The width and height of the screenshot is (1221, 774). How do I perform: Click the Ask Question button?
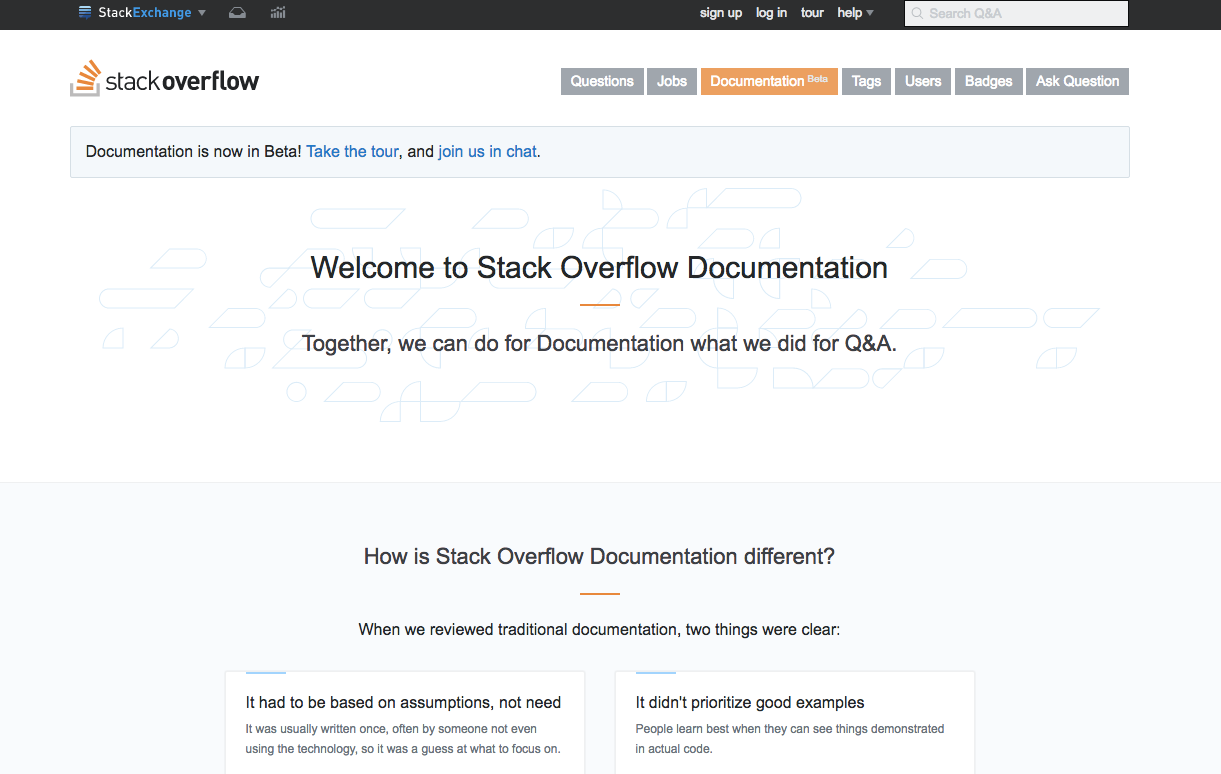pos(1077,81)
